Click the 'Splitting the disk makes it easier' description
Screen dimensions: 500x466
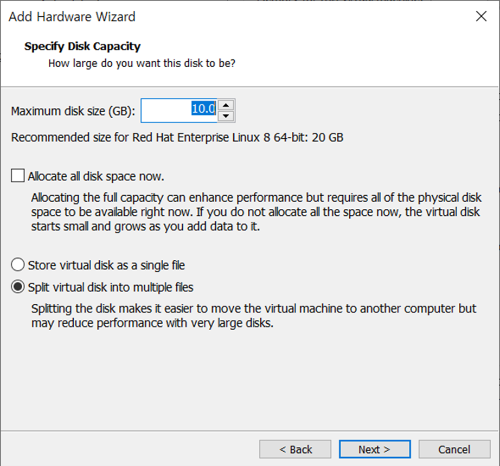click(x=254, y=316)
